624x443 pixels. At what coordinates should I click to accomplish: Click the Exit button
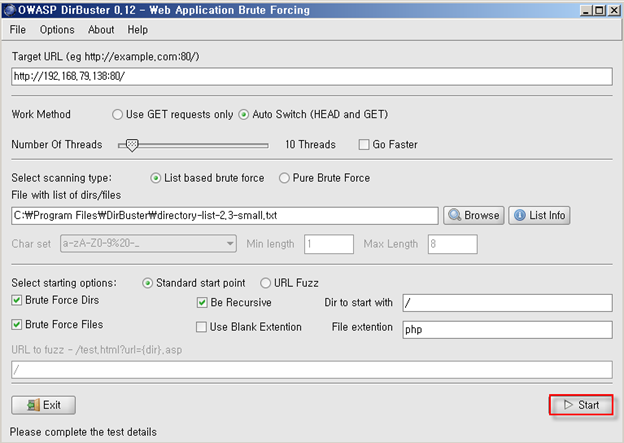coord(43,405)
